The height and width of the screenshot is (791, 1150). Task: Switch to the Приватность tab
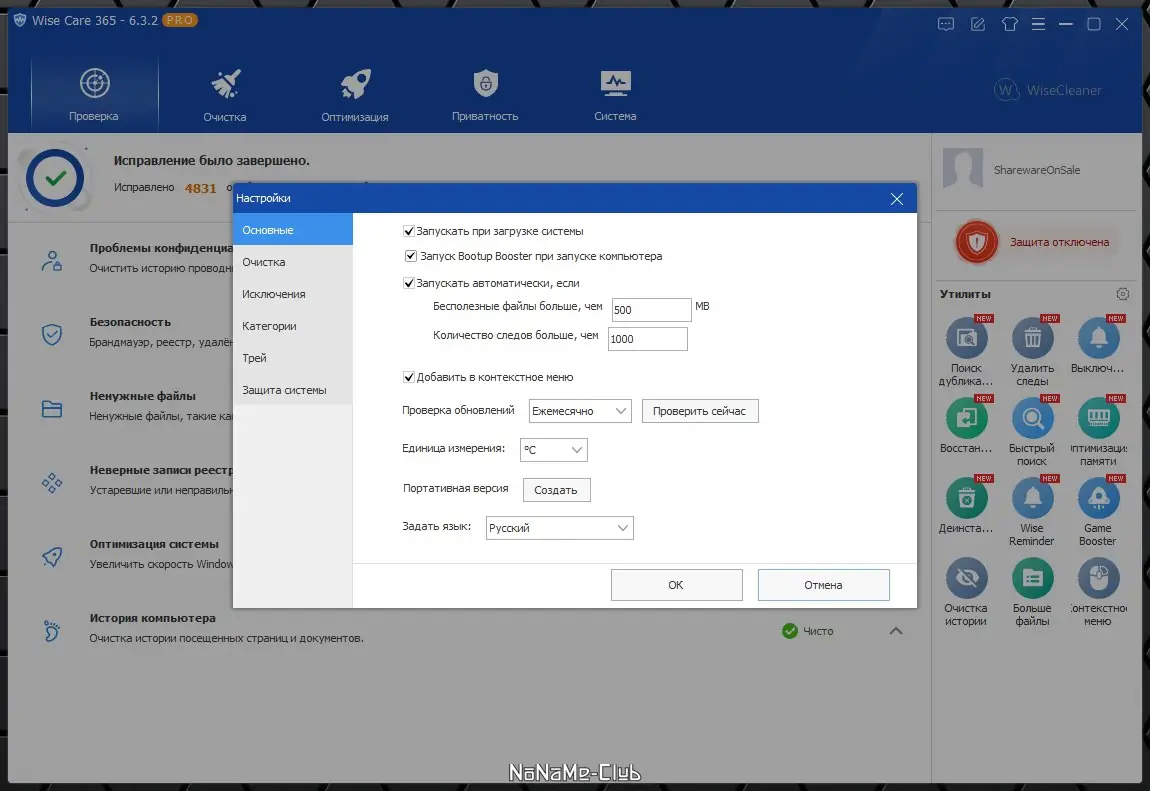[x=485, y=92]
